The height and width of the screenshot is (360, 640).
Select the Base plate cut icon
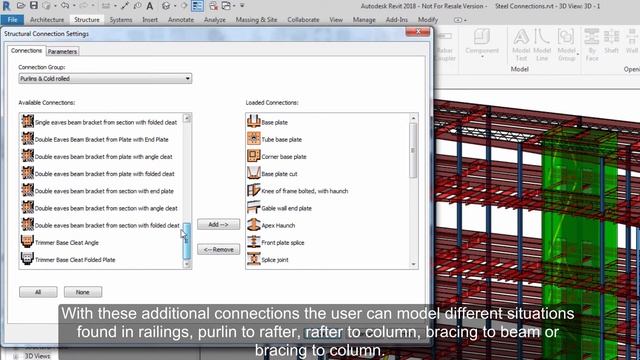click(253, 173)
